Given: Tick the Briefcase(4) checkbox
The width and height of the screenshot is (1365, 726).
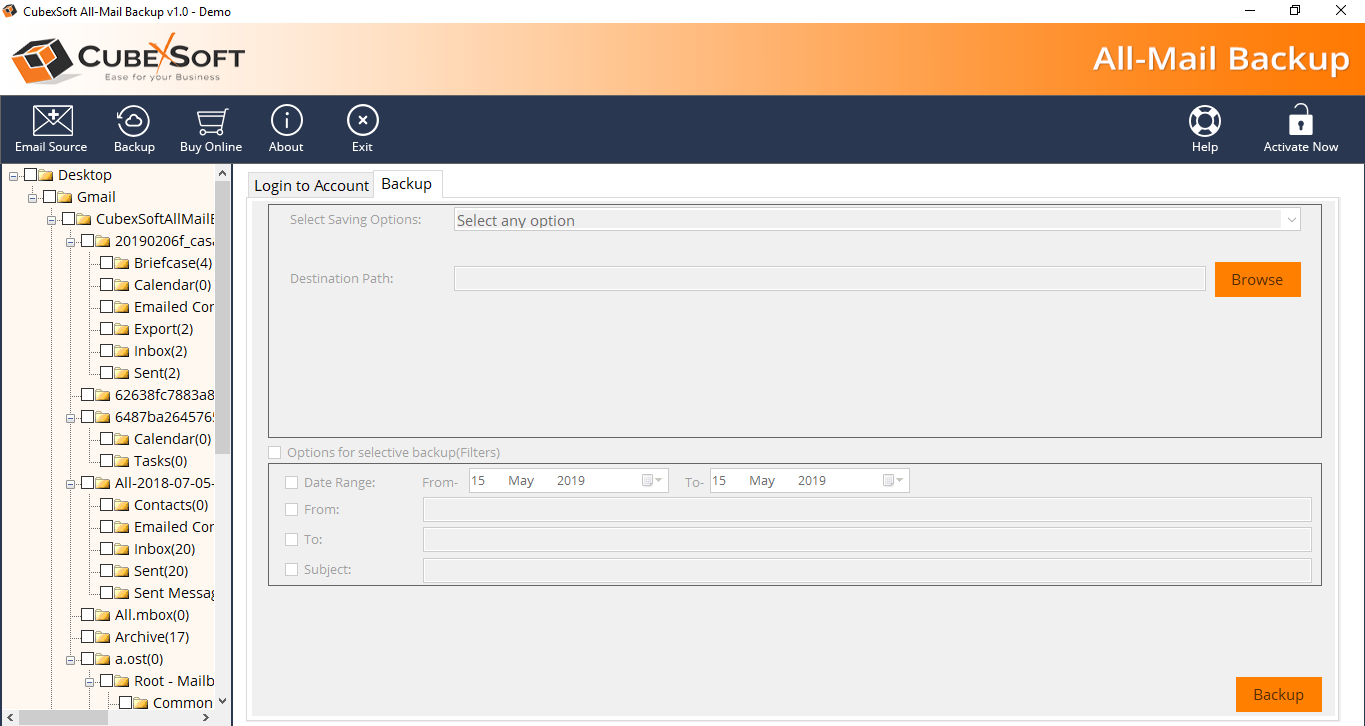Looking at the screenshot, I should (106, 263).
